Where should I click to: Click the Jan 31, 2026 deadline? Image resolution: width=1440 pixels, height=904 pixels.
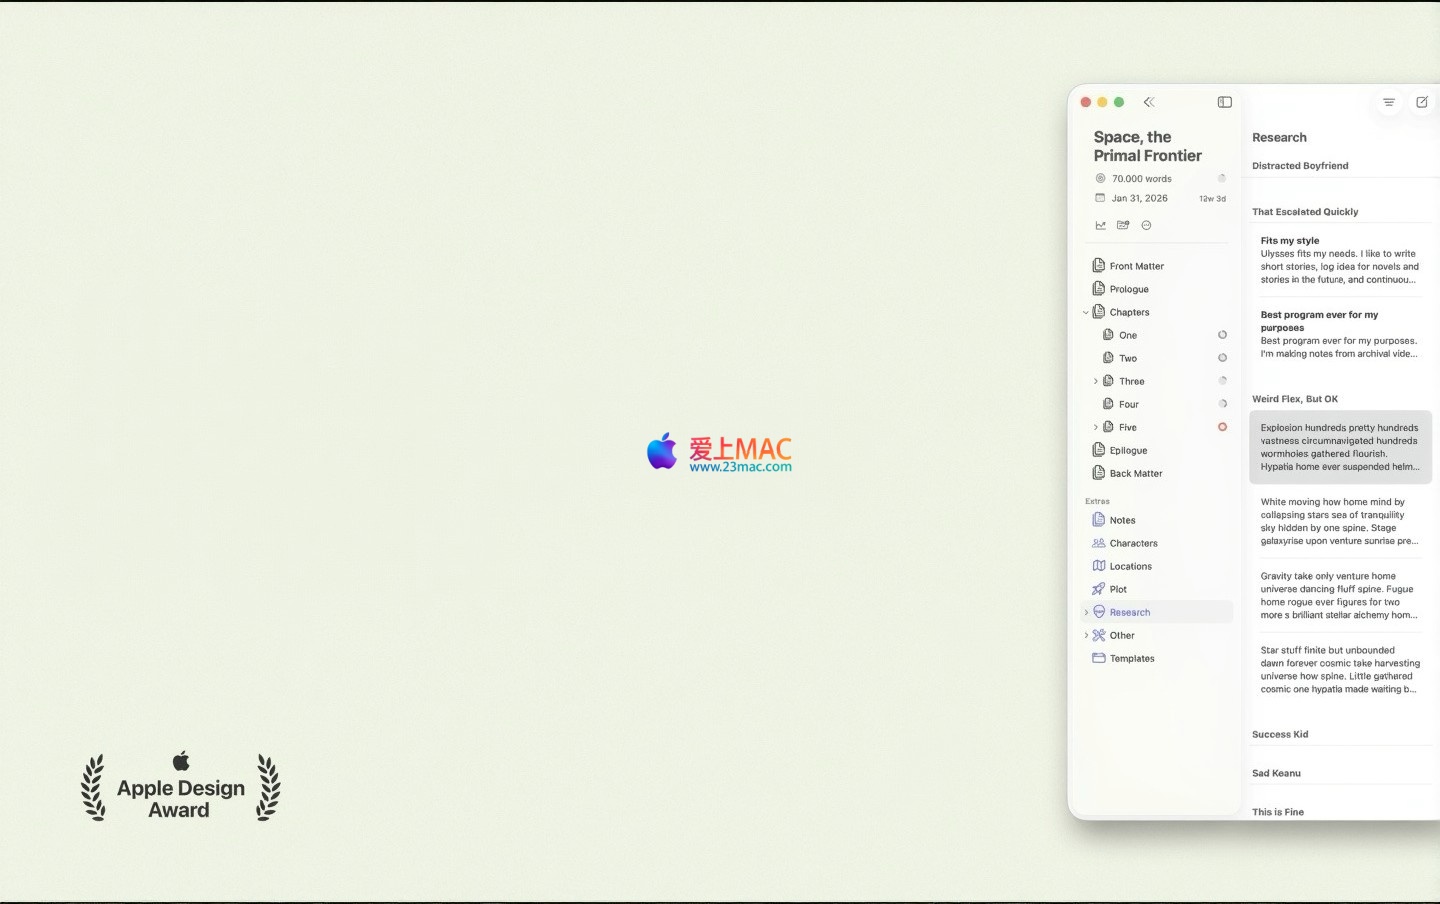click(x=1139, y=198)
